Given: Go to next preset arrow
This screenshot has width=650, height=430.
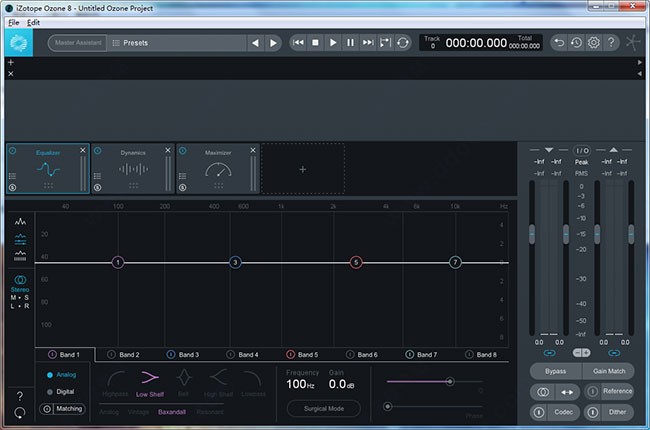Looking at the screenshot, I should tap(273, 43).
